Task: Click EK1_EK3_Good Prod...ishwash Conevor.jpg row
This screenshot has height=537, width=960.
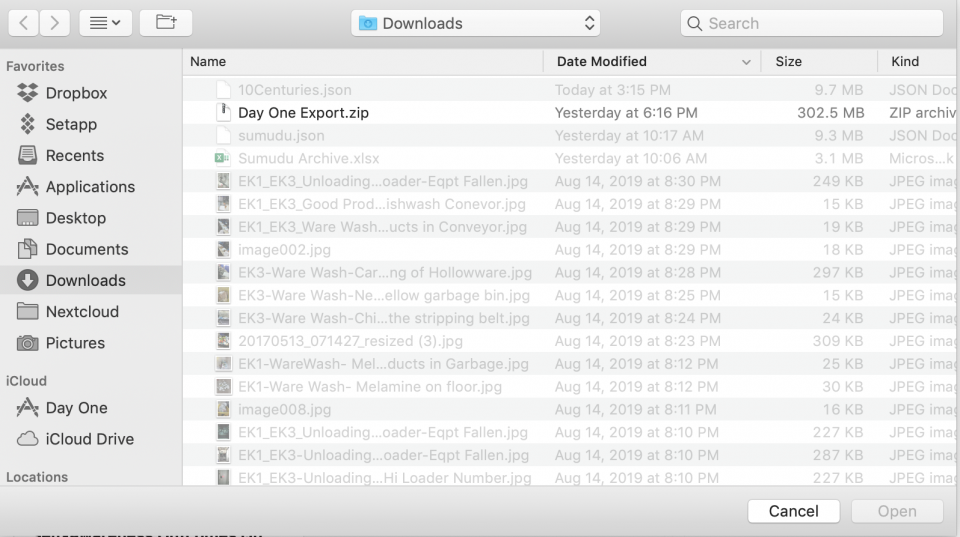Action: click(x=570, y=204)
